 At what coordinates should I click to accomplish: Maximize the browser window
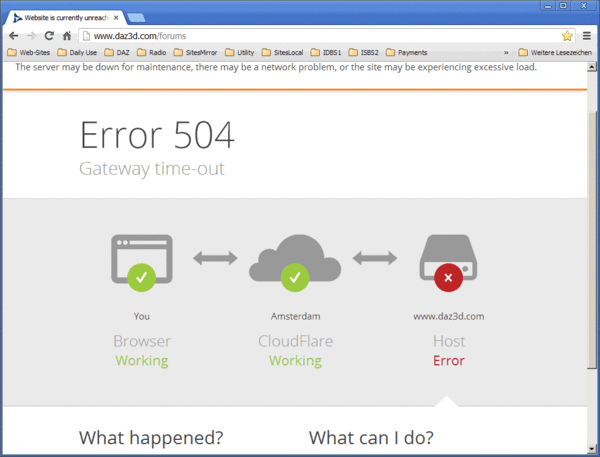point(563,6)
